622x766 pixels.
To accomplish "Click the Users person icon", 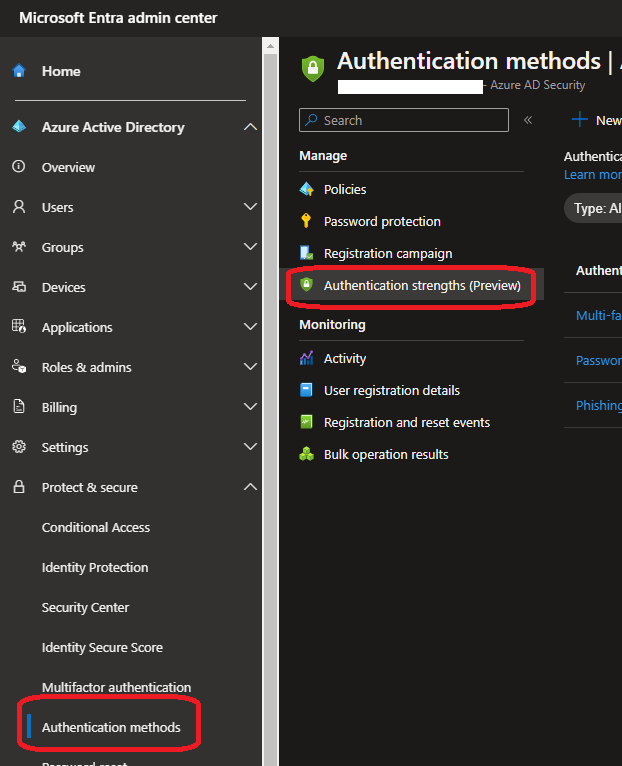I will (x=18, y=207).
